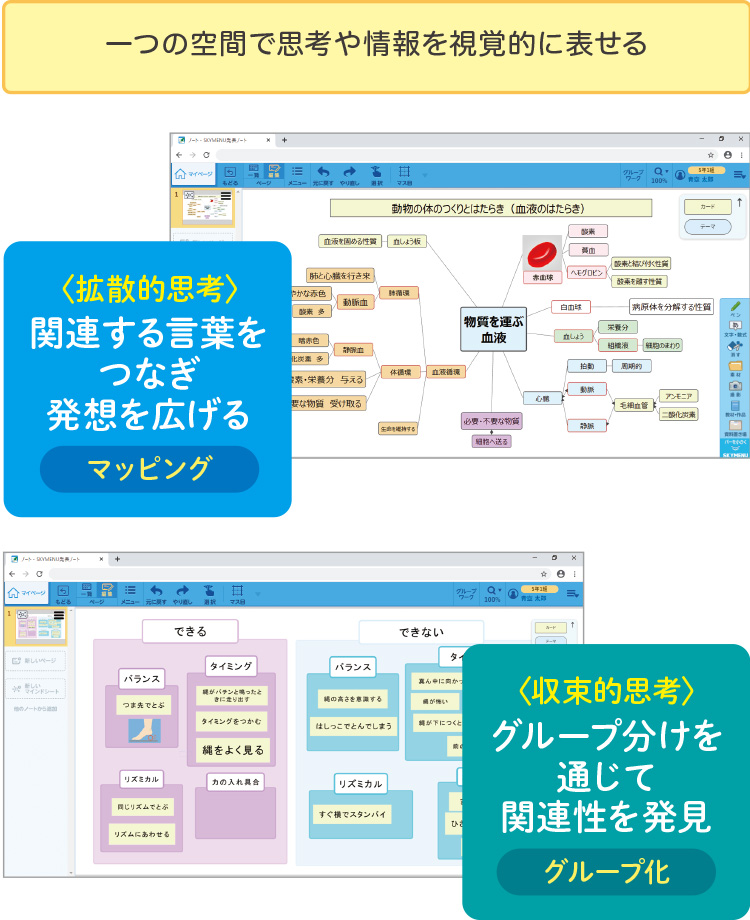Open 一覧 page list icon in upper window
The width and height of the screenshot is (750, 920).
[254, 171]
